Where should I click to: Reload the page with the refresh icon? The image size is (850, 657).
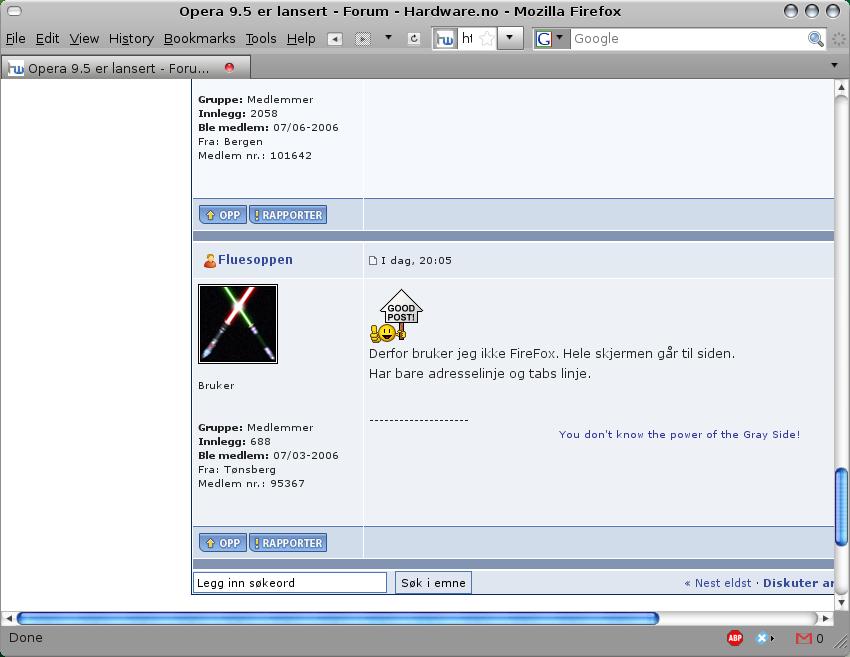(414, 38)
